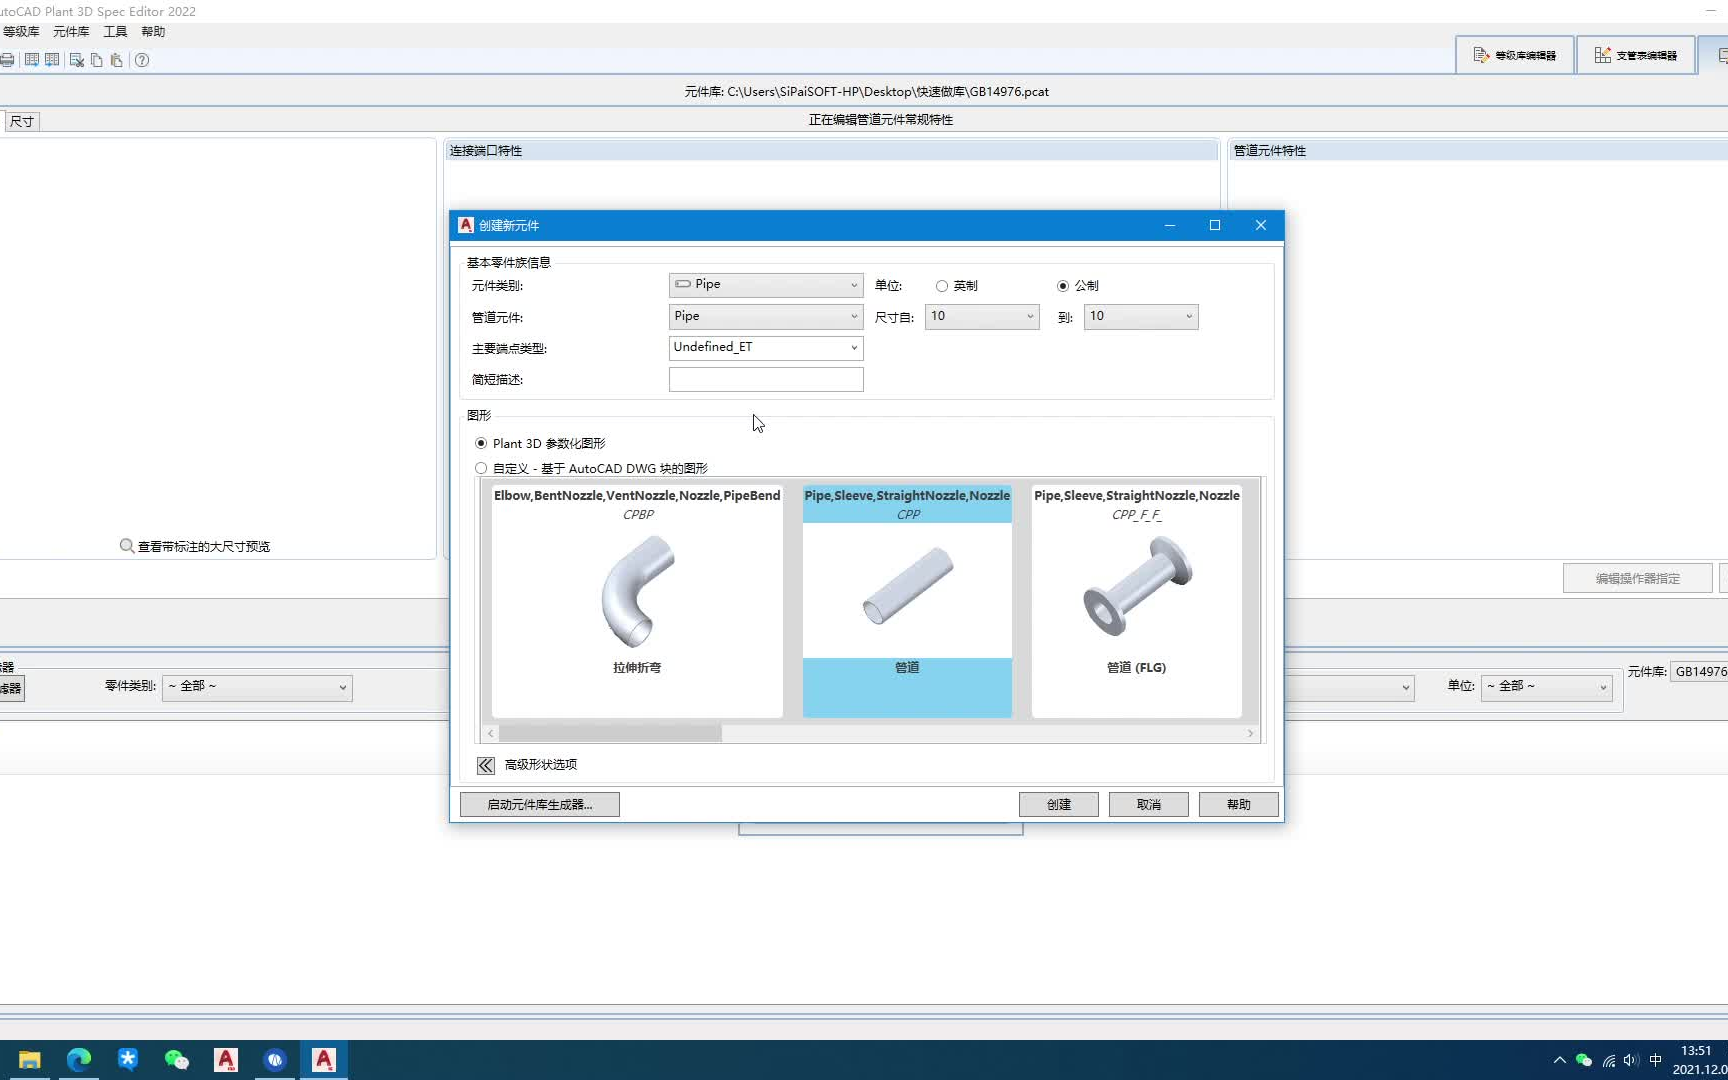
Task: Click 启动元件库生成器 button
Action: click(x=540, y=805)
